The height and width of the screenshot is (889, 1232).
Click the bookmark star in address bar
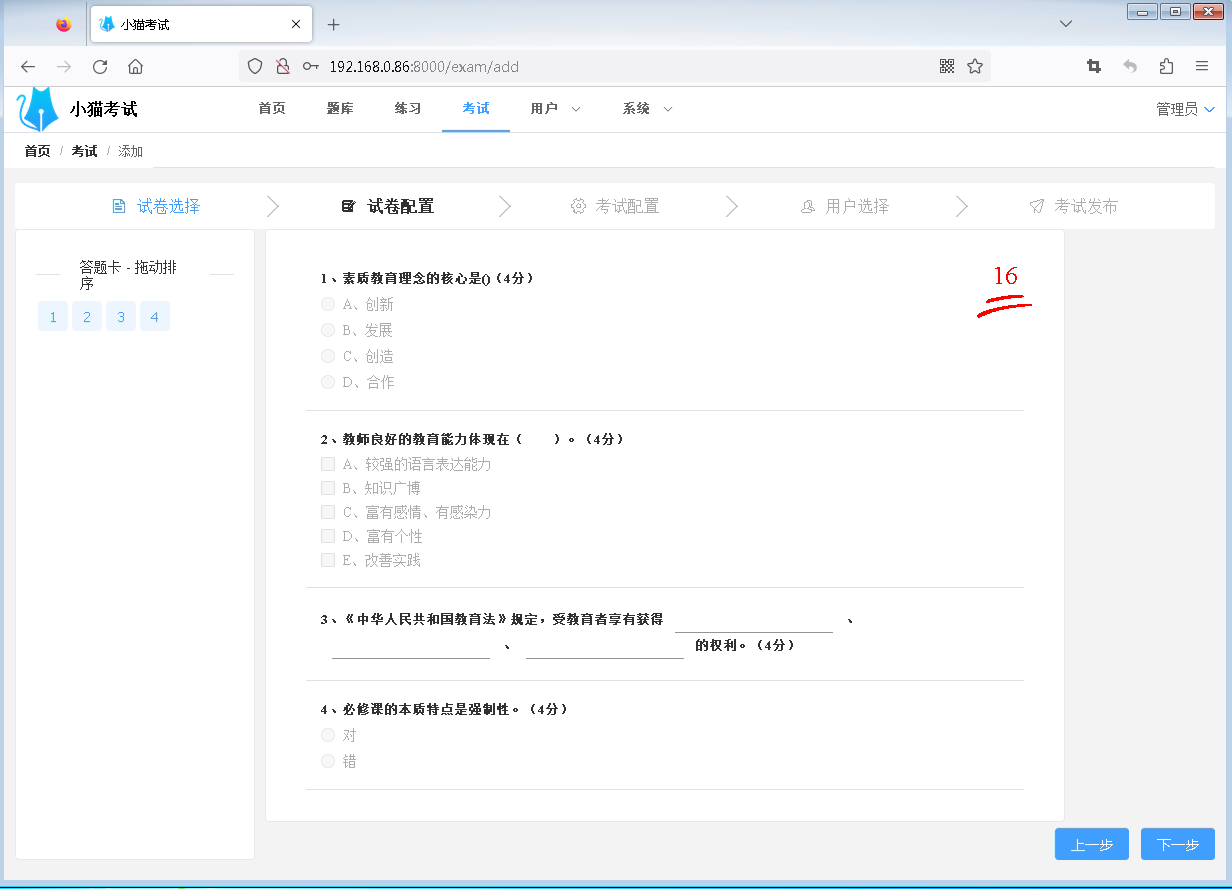tap(974, 66)
